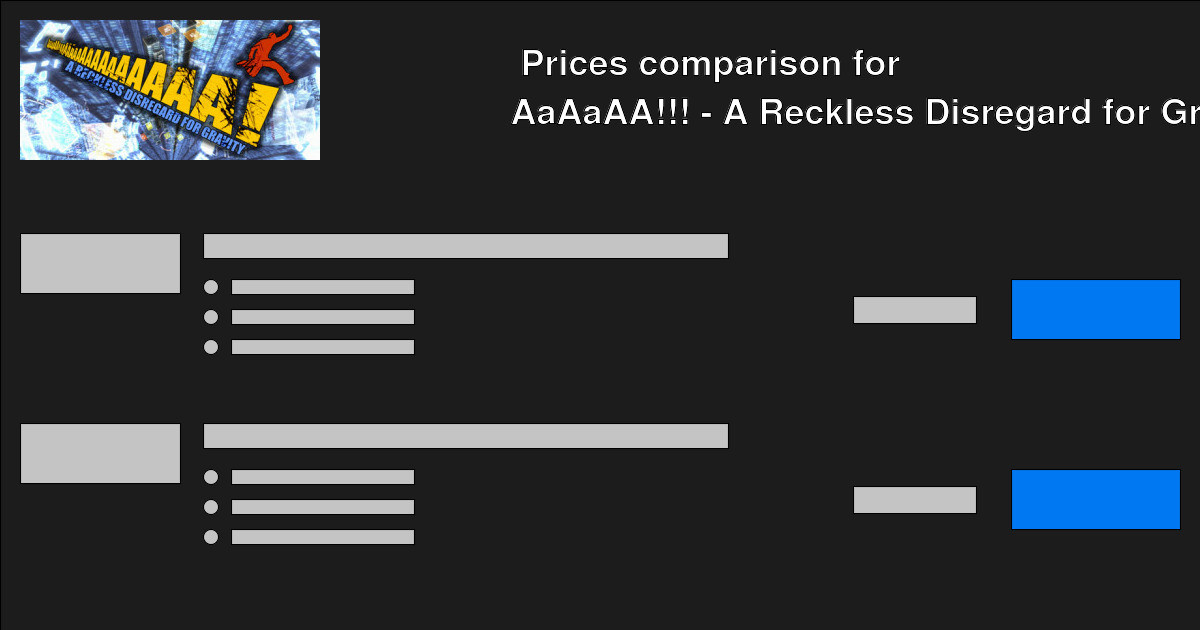
Task: Click the third bullet marker in top offer
Action: click(211, 347)
